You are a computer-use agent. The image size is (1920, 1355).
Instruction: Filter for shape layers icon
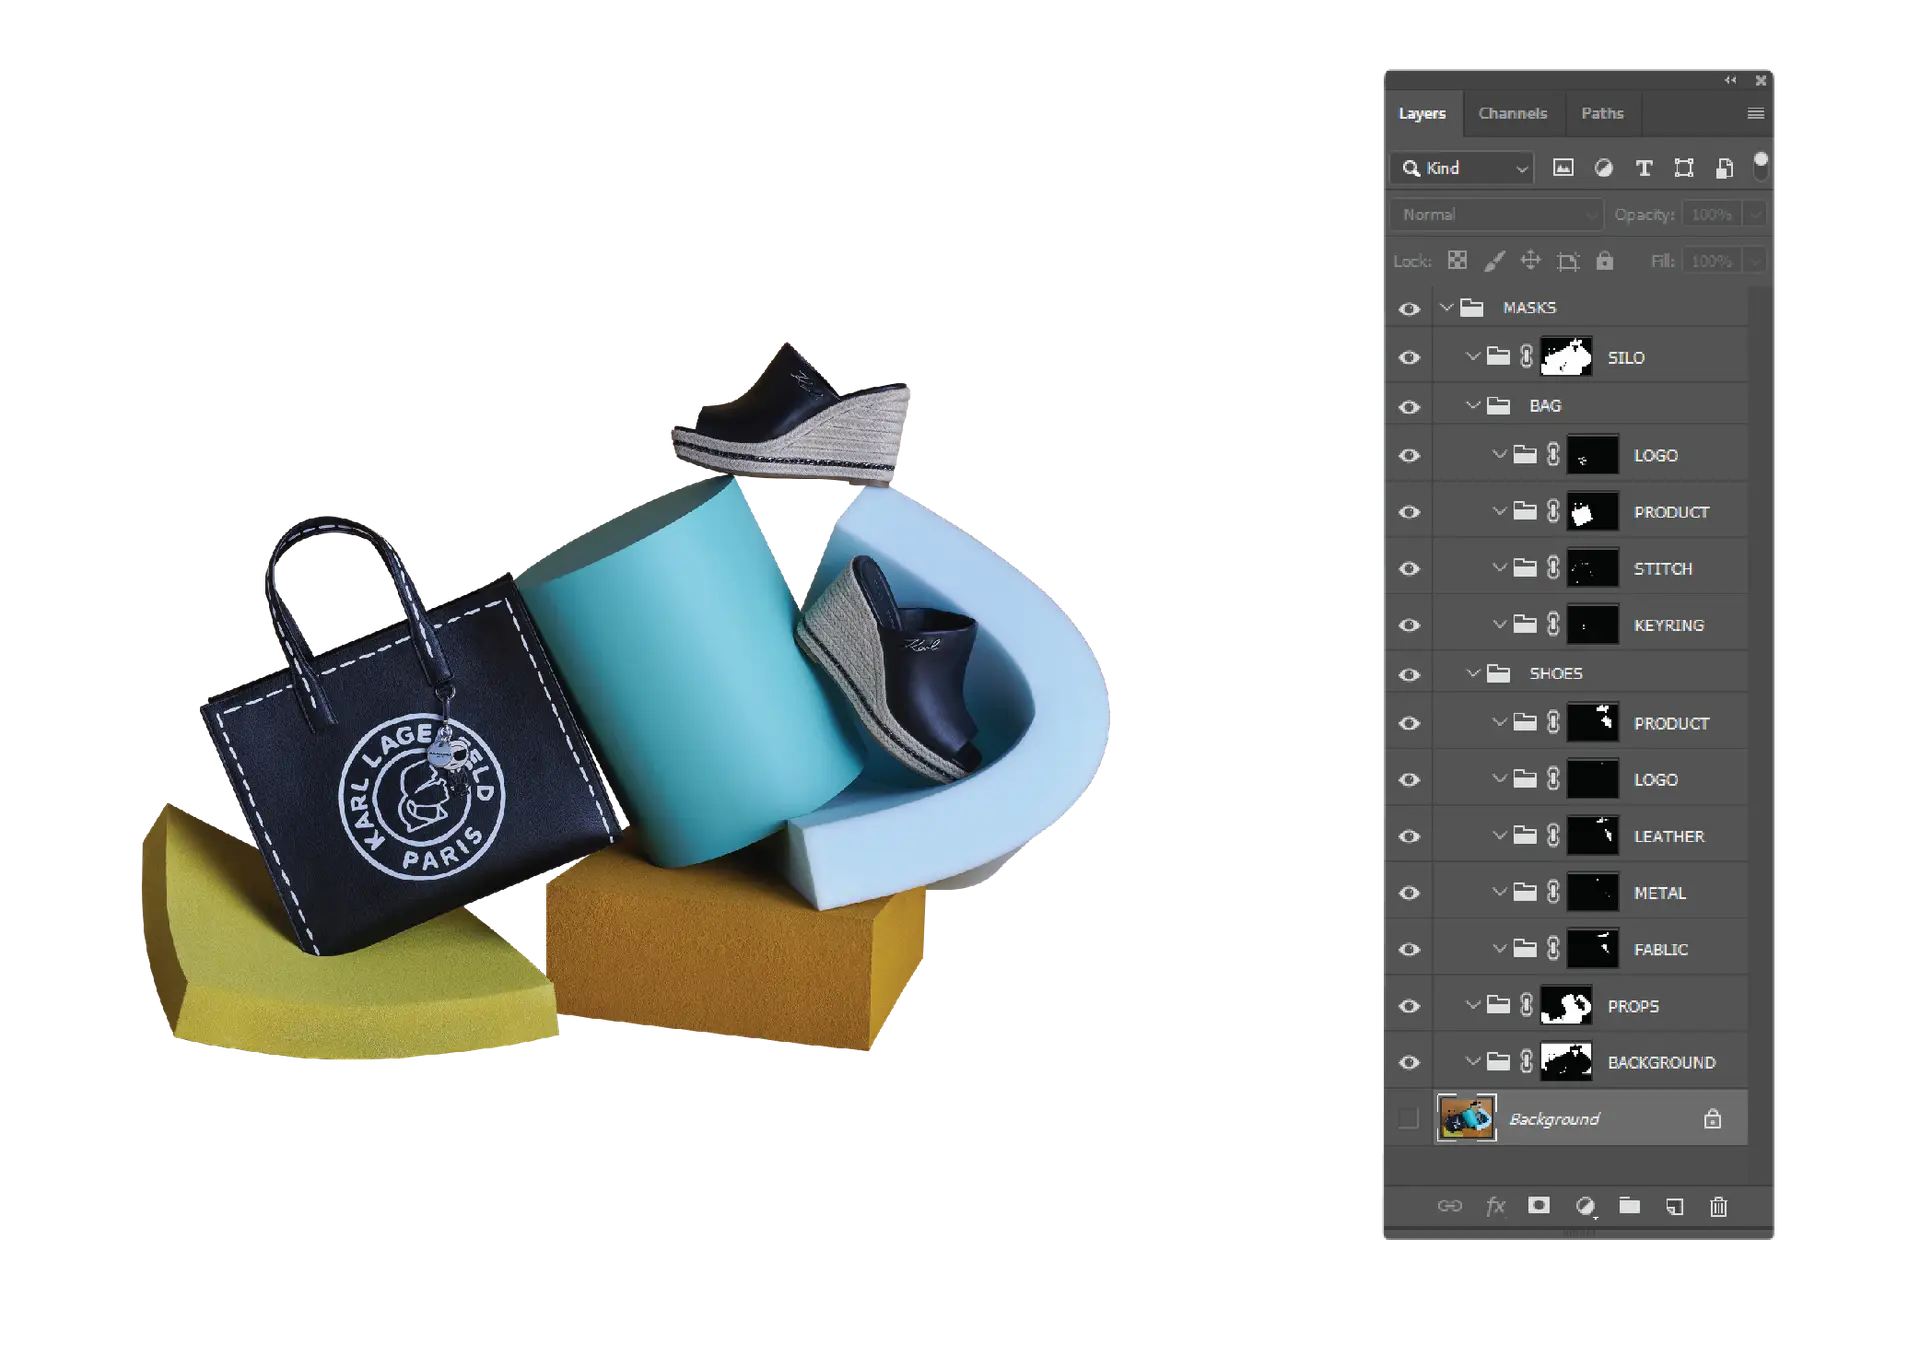pyautogui.click(x=1684, y=168)
